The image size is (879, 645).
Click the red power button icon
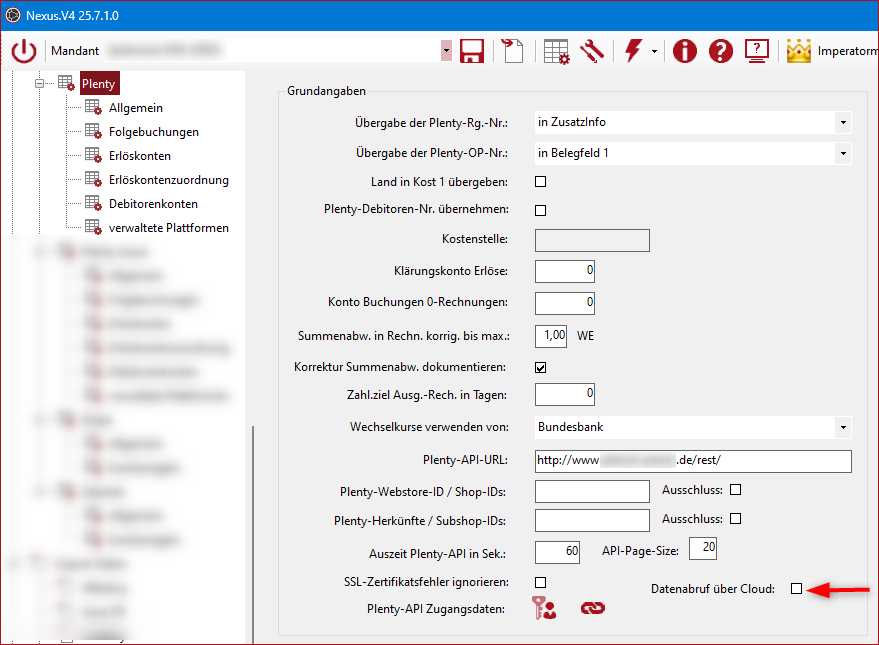[24, 51]
